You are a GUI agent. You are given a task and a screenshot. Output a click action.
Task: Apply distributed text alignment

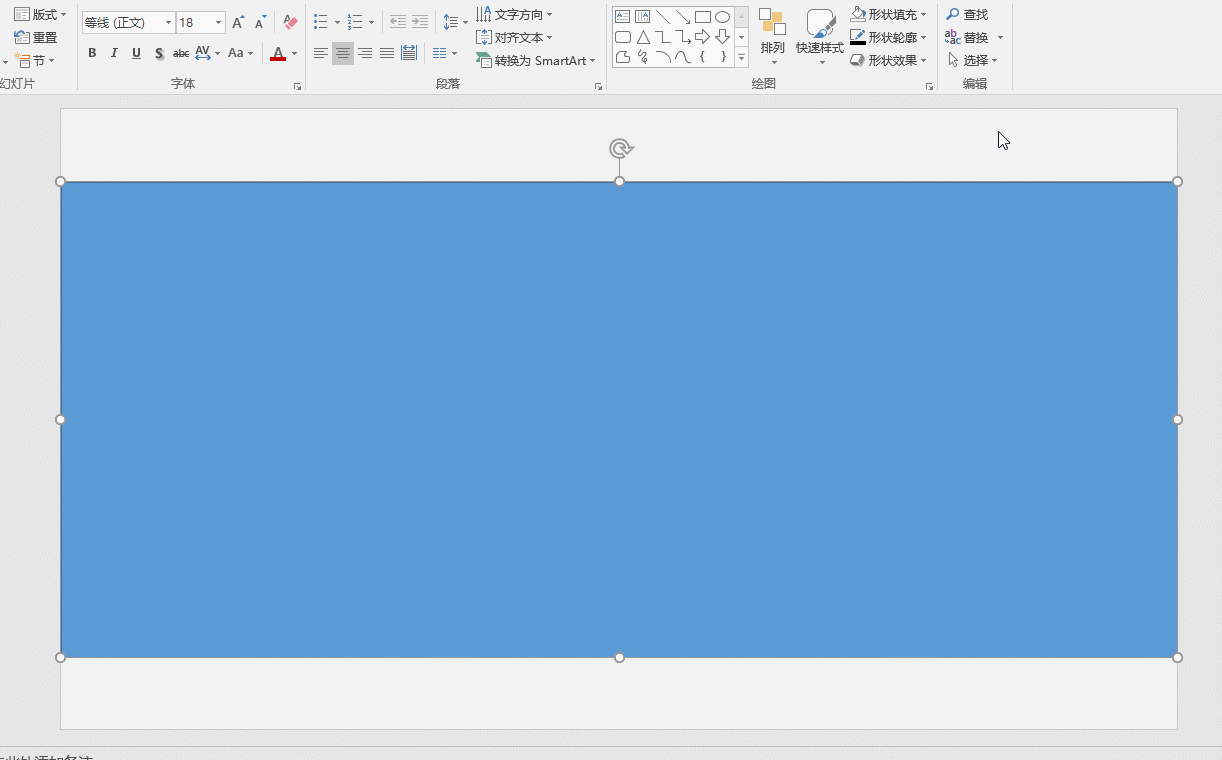pyautogui.click(x=409, y=53)
